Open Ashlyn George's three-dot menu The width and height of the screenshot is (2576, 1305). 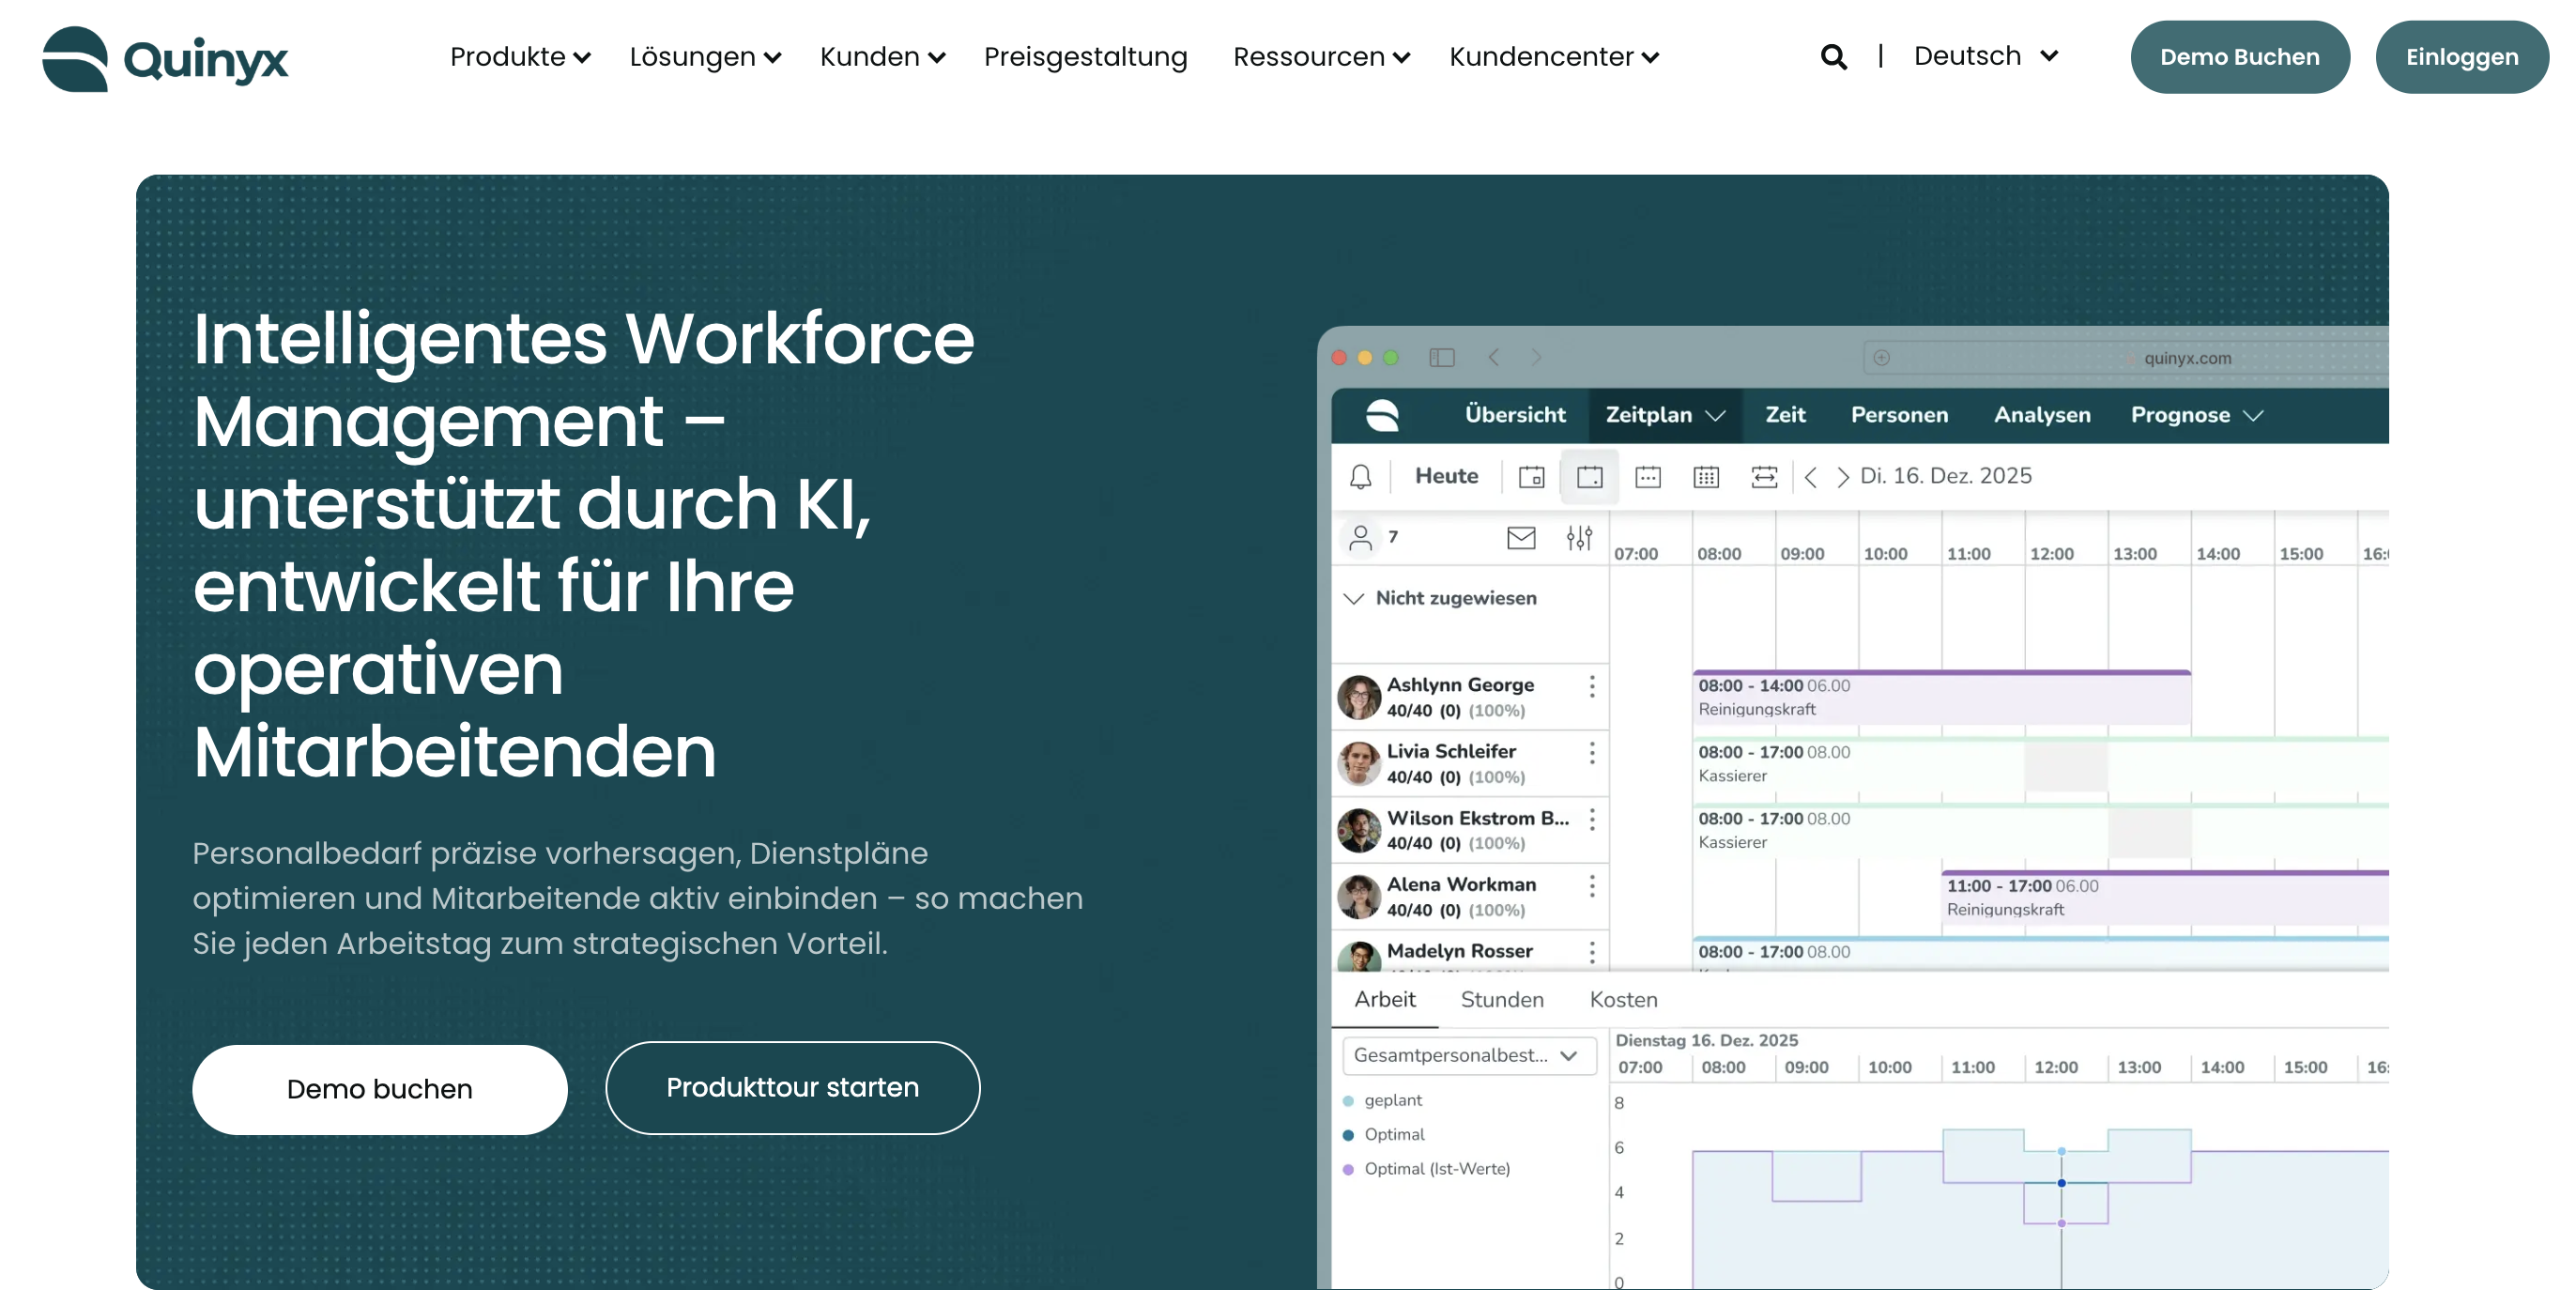coord(1591,686)
